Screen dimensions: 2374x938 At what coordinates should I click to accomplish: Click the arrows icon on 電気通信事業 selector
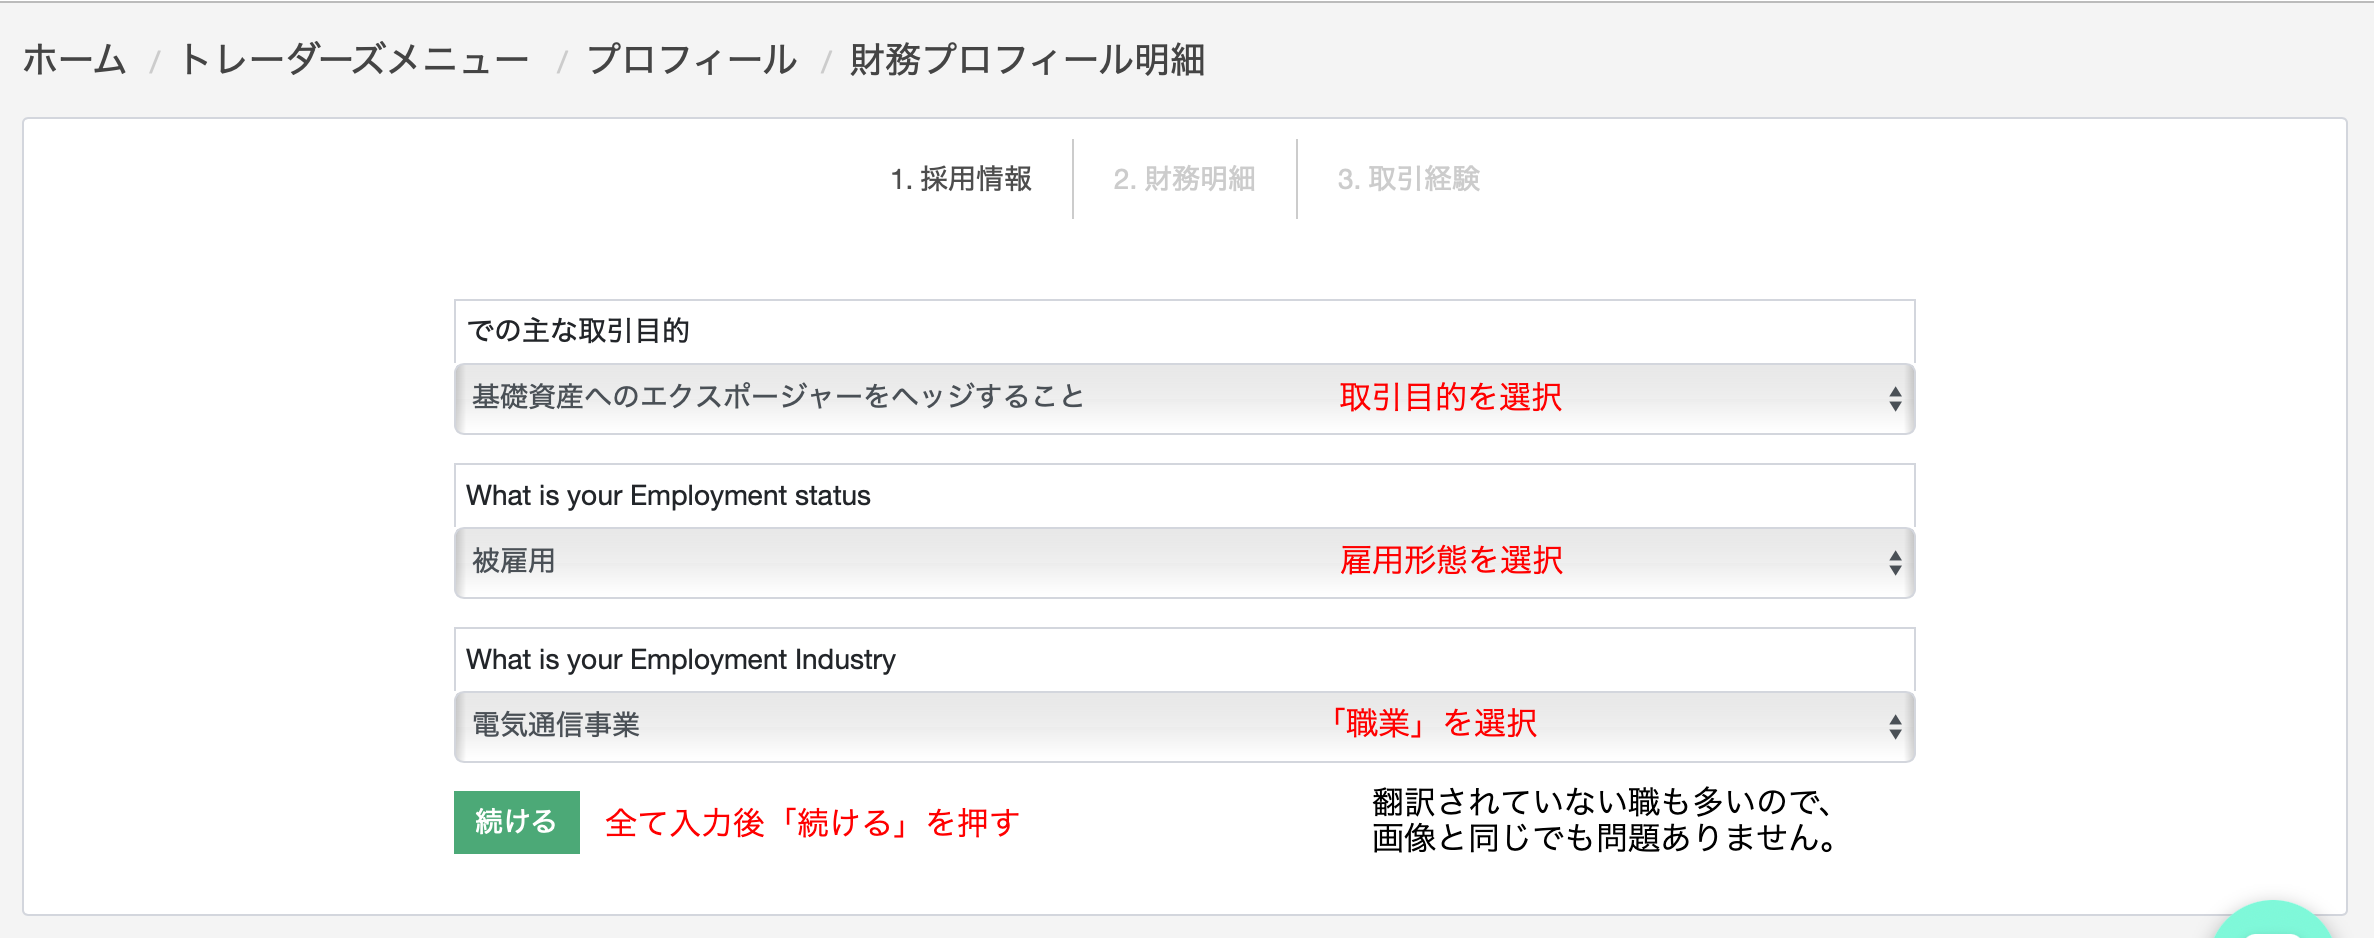pos(1895,727)
